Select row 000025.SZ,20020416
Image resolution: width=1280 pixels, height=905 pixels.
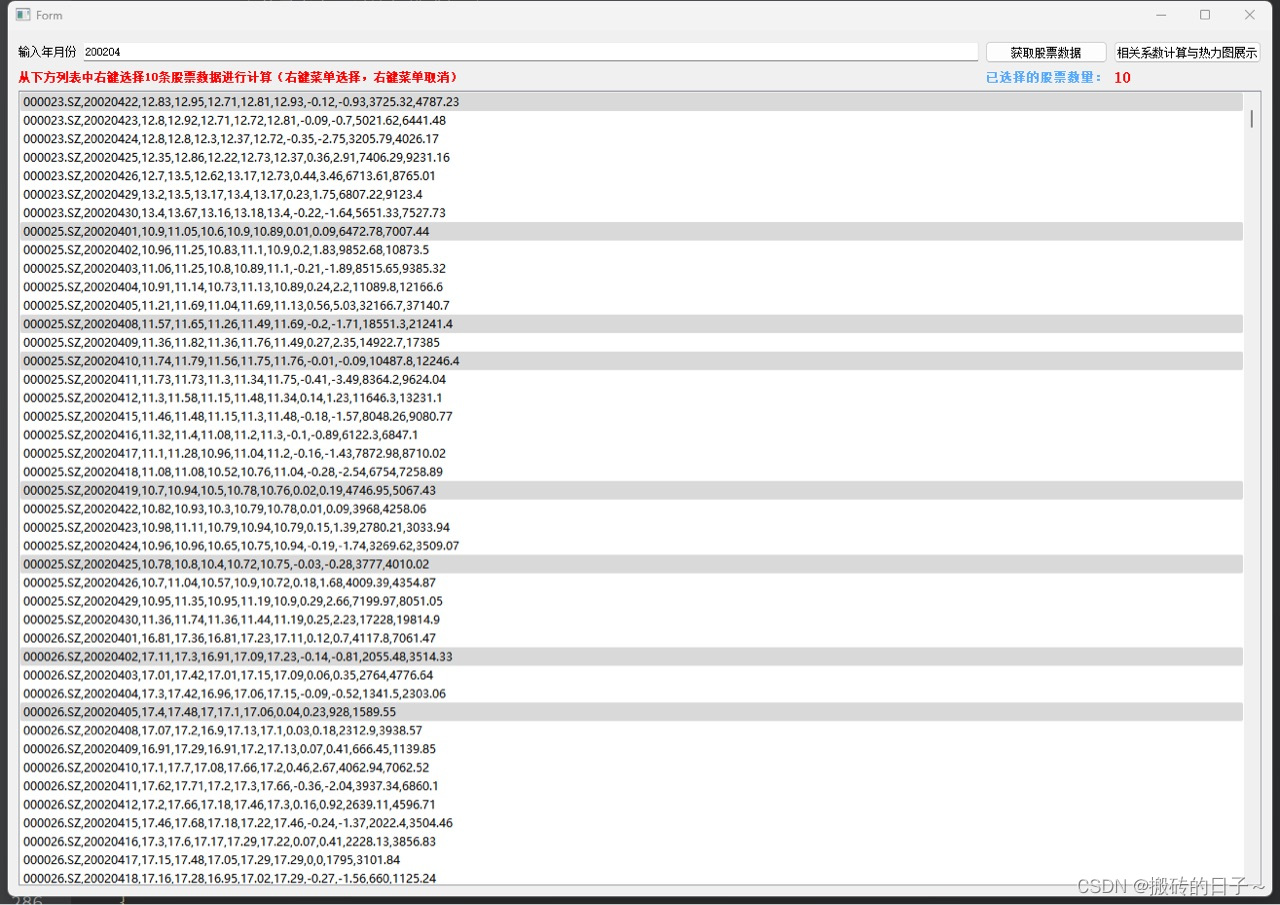click(x=631, y=435)
